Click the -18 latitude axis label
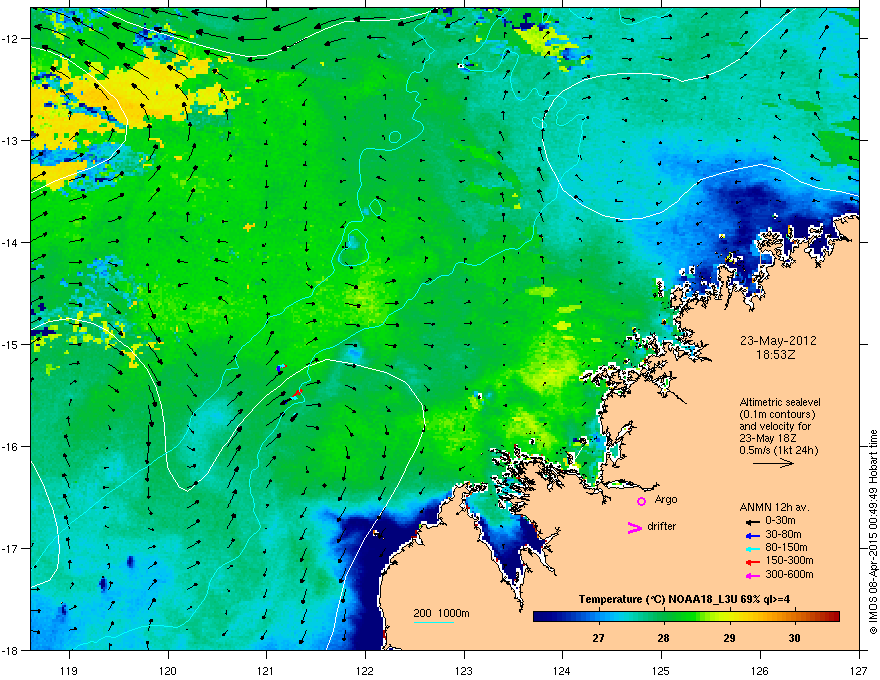880x680 pixels. (11, 651)
